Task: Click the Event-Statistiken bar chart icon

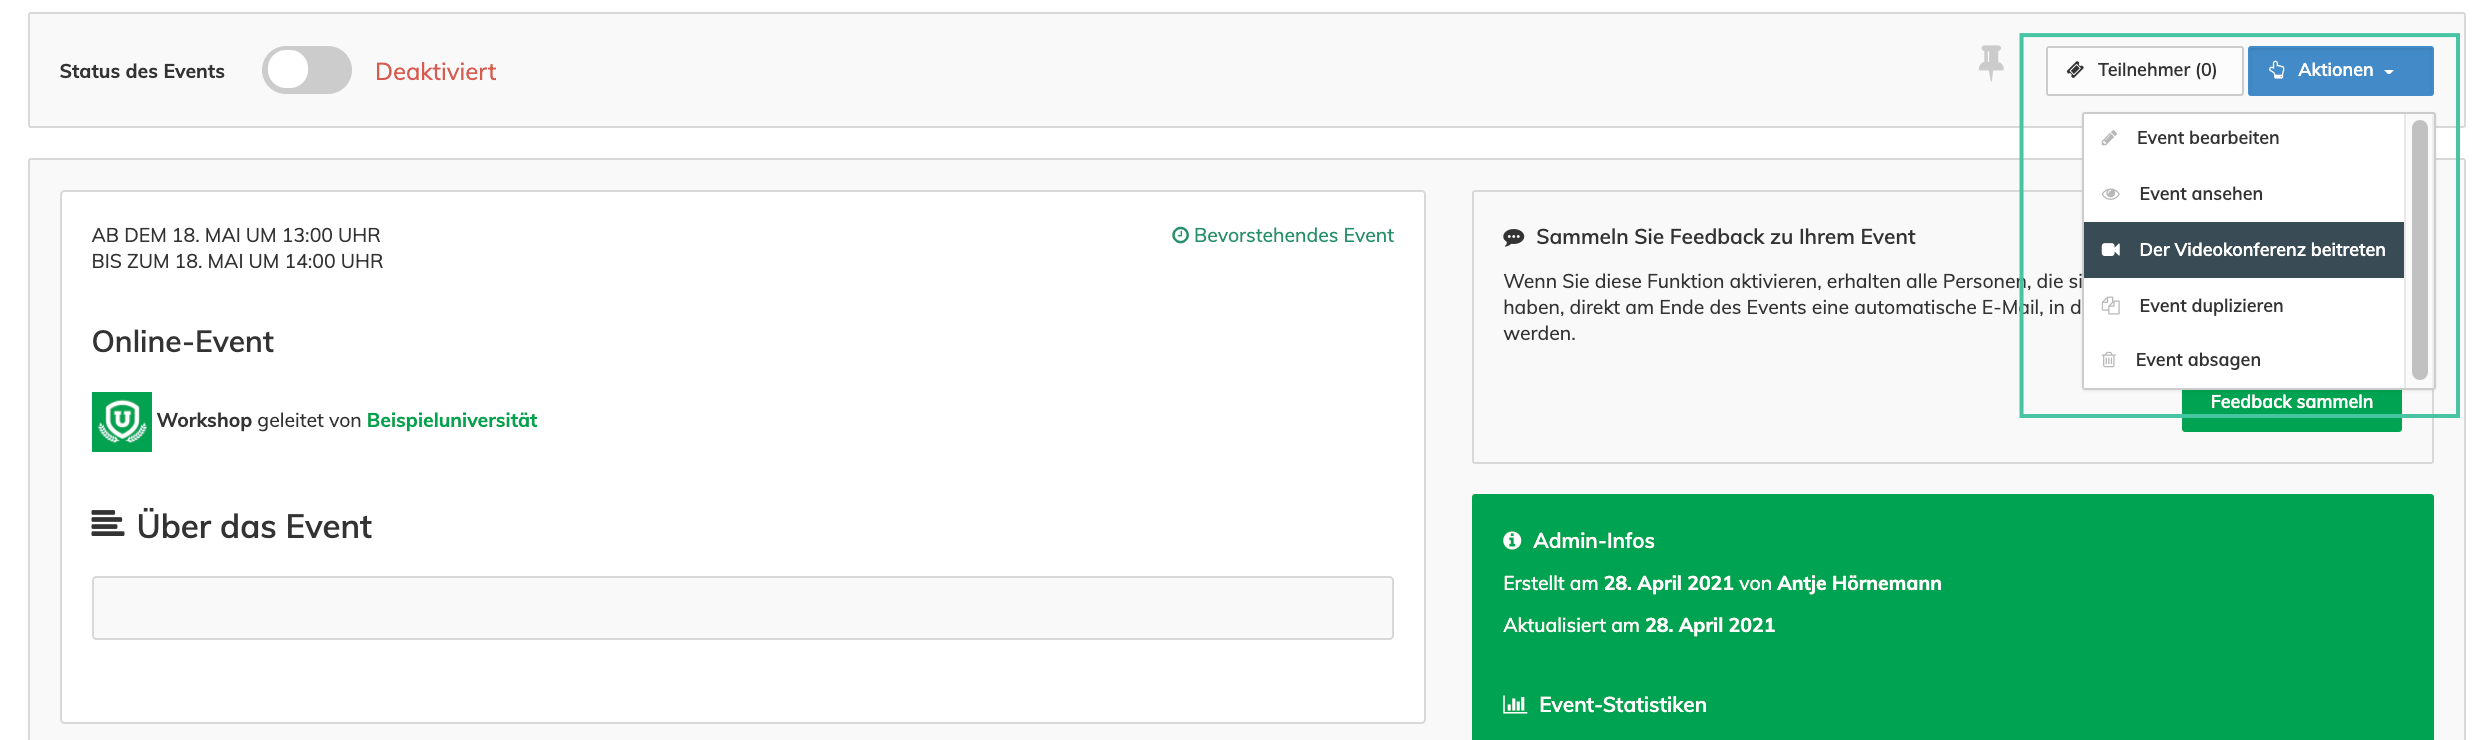Action: [1514, 705]
